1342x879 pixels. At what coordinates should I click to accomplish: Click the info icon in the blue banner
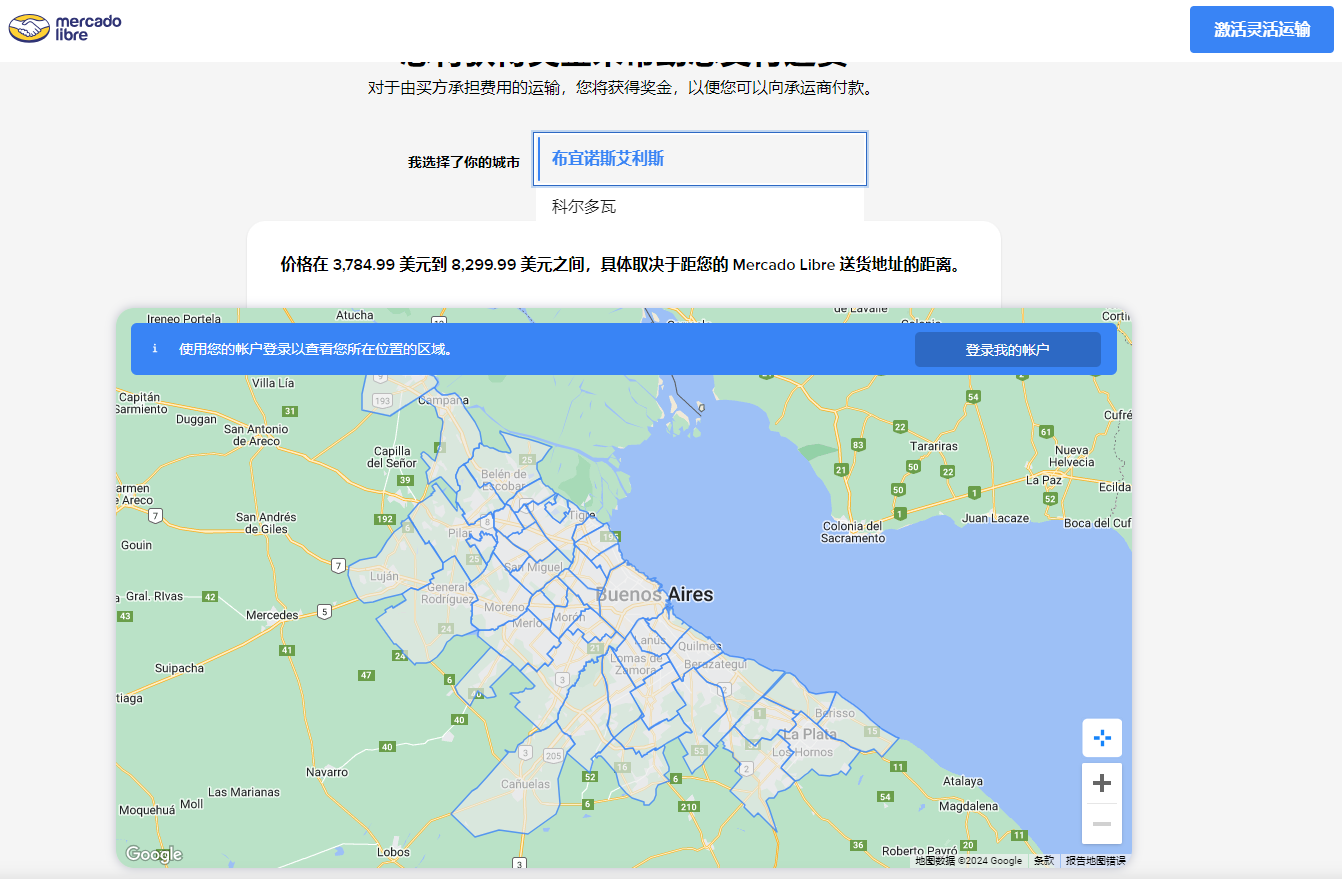pos(155,349)
